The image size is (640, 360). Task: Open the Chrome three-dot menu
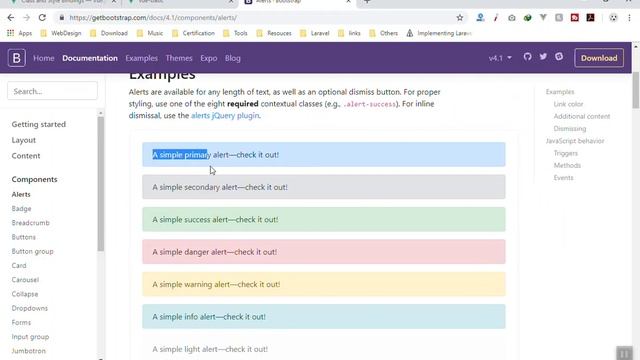[x=629, y=18]
